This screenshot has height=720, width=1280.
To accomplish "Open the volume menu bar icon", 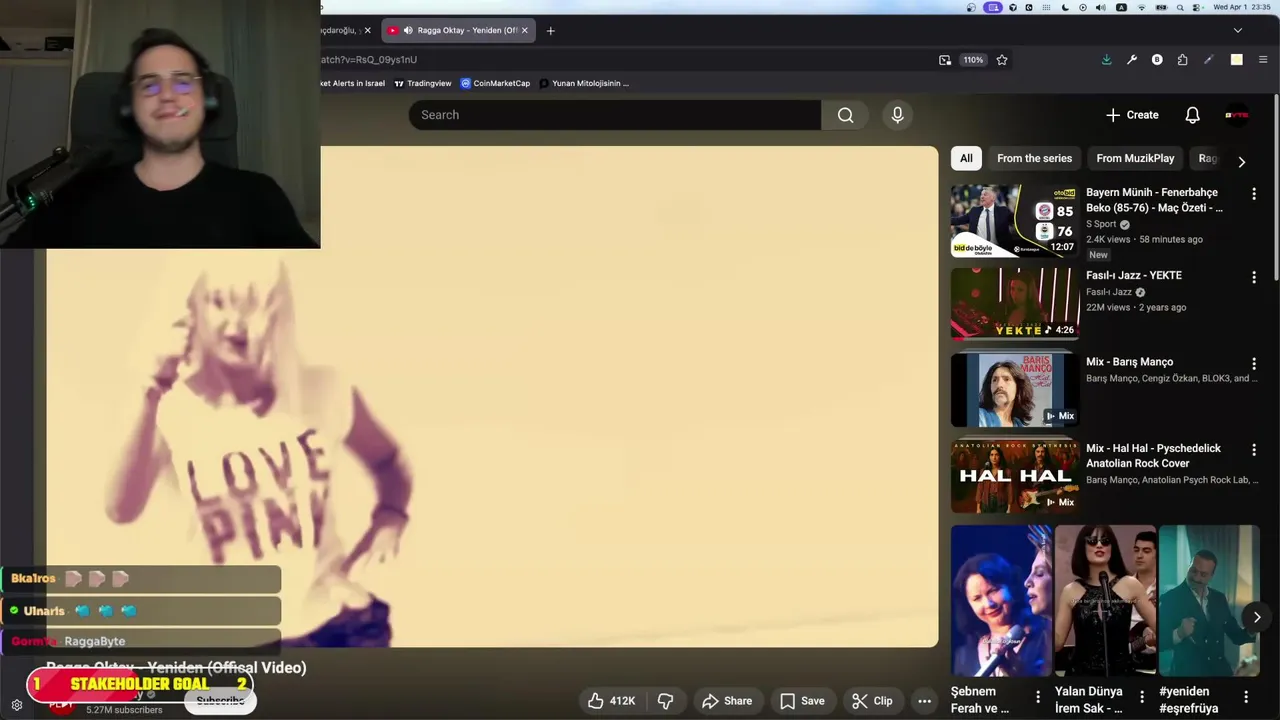I will point(1101,7).
